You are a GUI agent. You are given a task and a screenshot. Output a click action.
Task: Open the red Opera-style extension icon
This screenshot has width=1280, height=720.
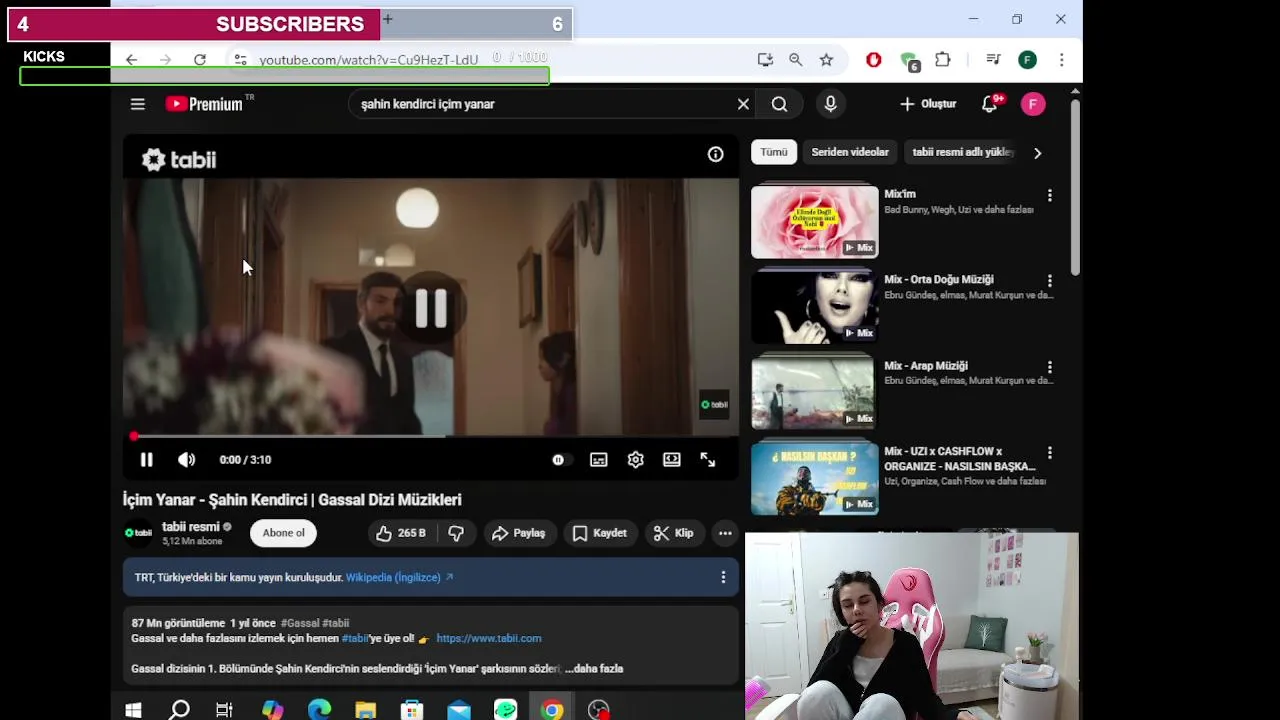[x=874, y=60]
